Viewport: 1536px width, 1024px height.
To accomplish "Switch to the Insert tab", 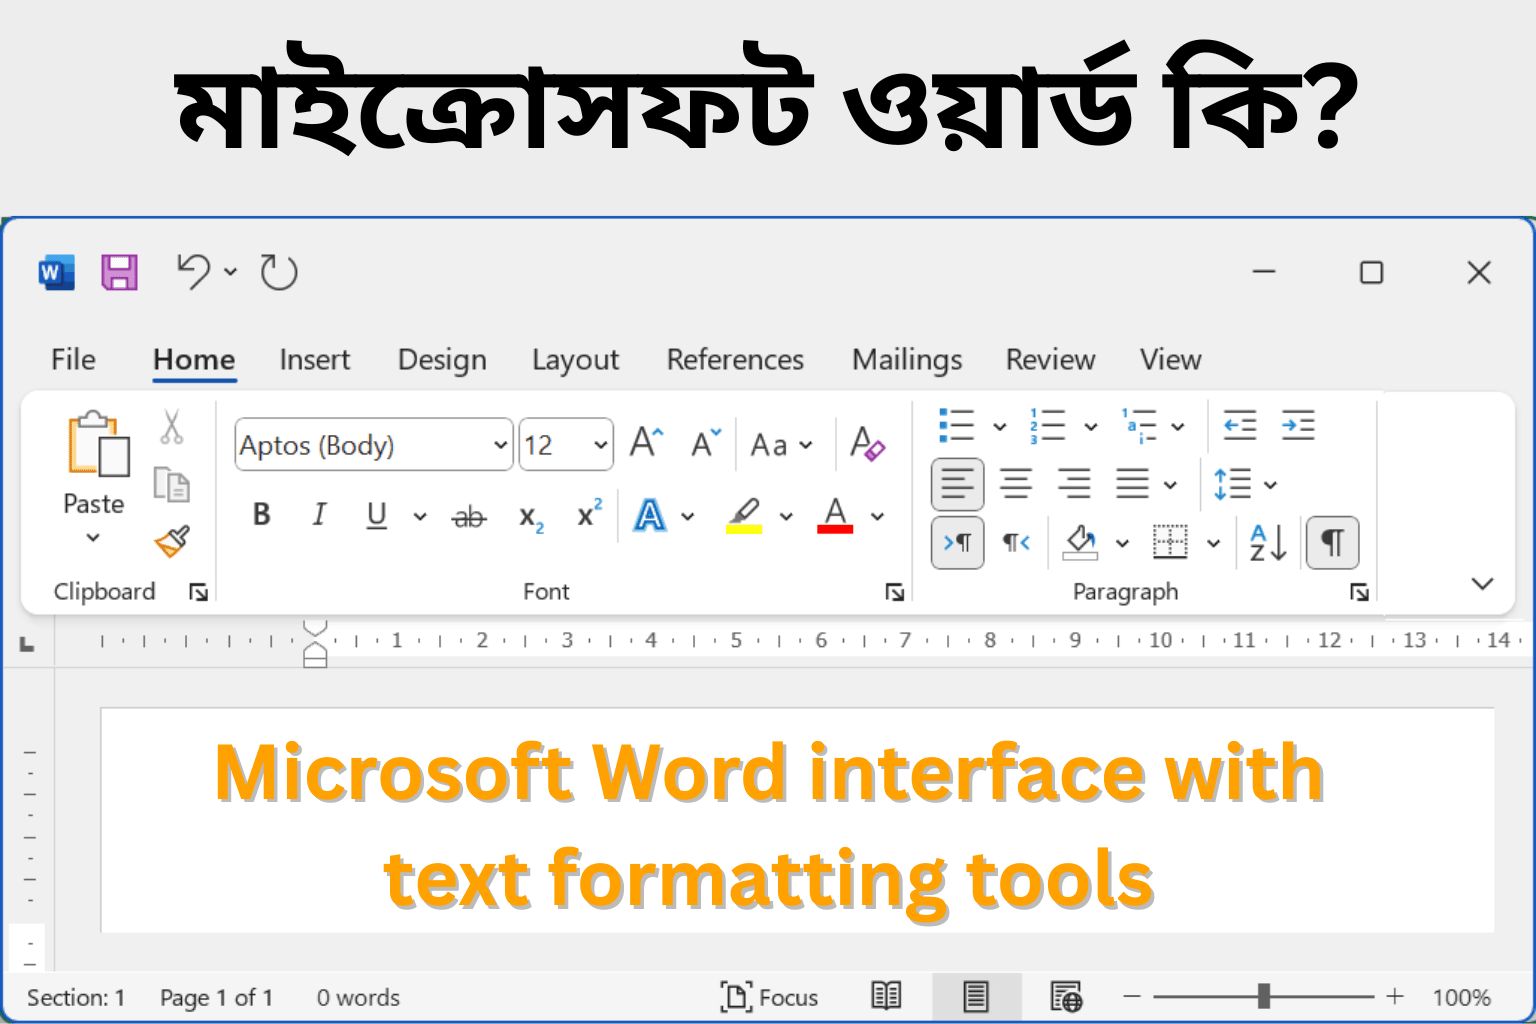I will point(314,360).
